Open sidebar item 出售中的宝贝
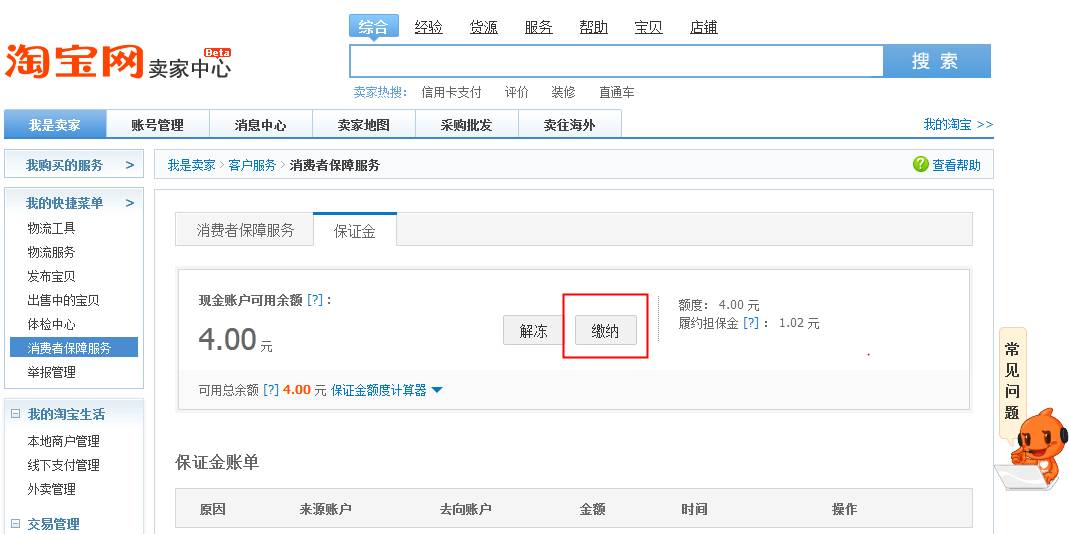 (x=63, y=300)
